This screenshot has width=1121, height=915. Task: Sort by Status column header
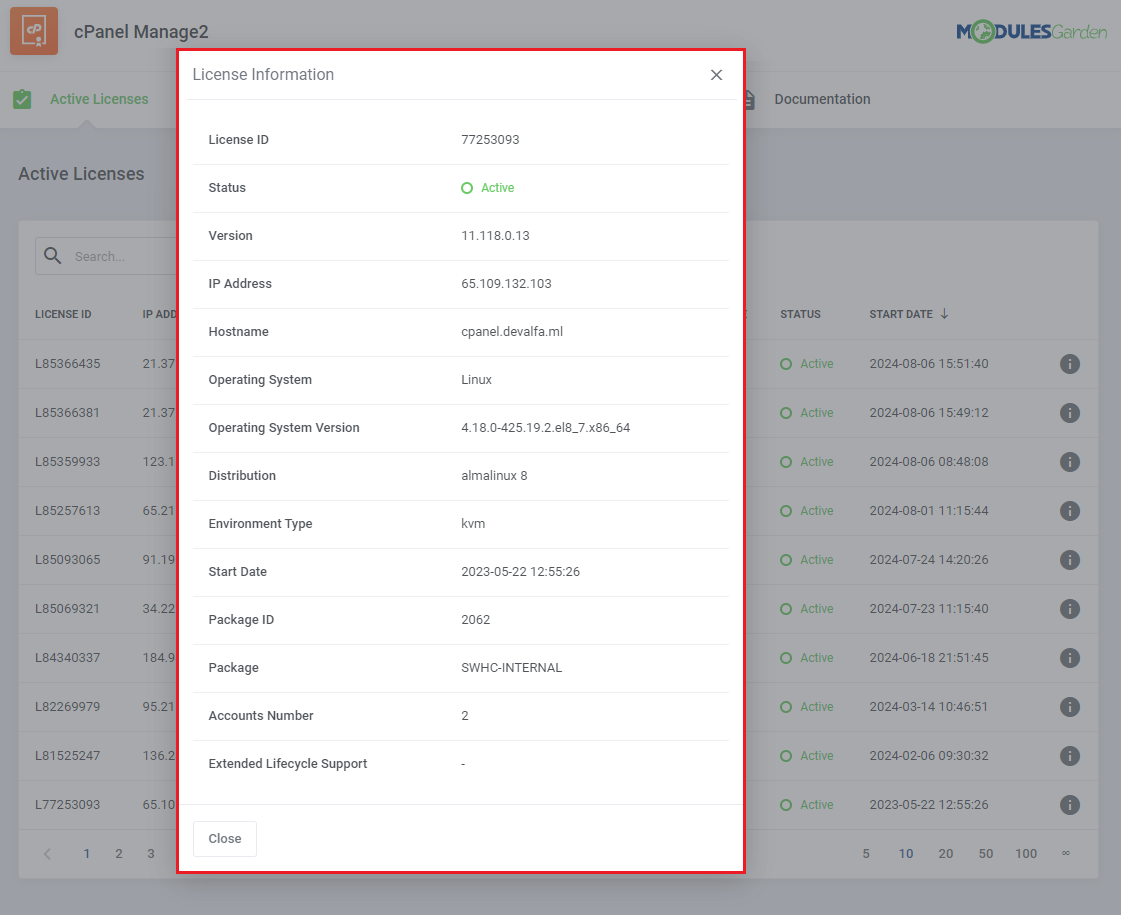pos(800,315)
